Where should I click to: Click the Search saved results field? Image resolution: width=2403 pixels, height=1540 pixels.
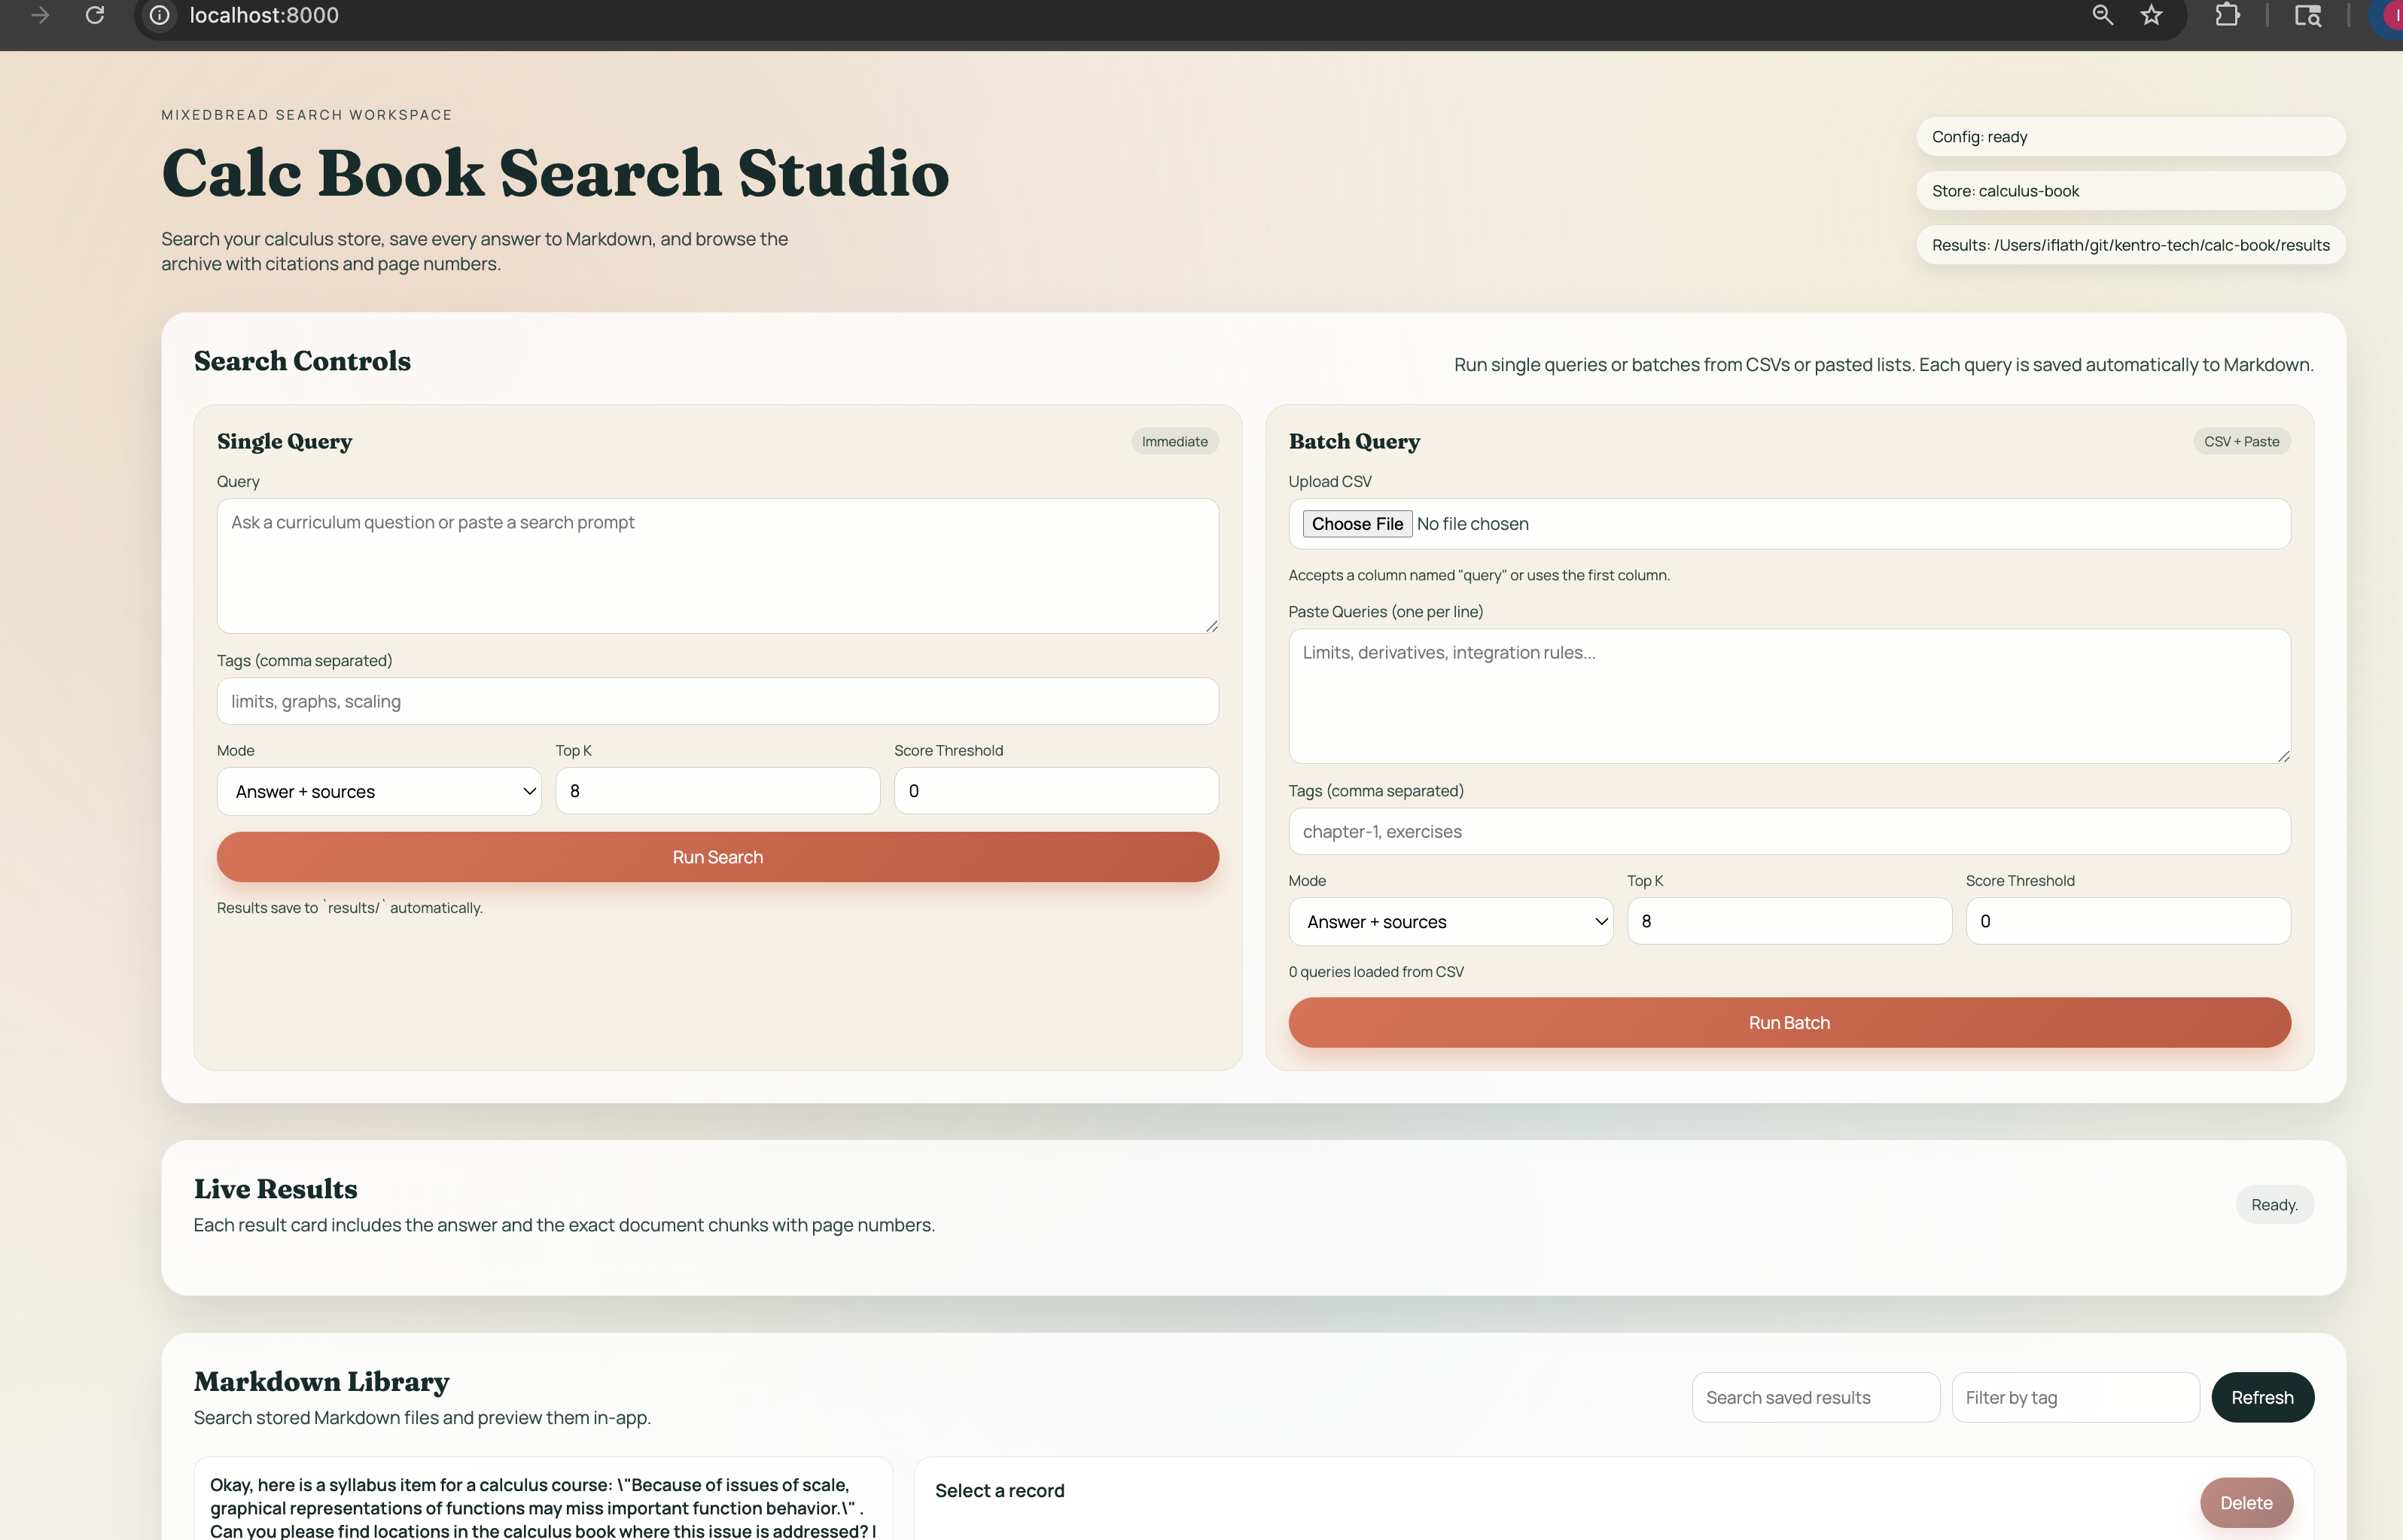1815,1397
